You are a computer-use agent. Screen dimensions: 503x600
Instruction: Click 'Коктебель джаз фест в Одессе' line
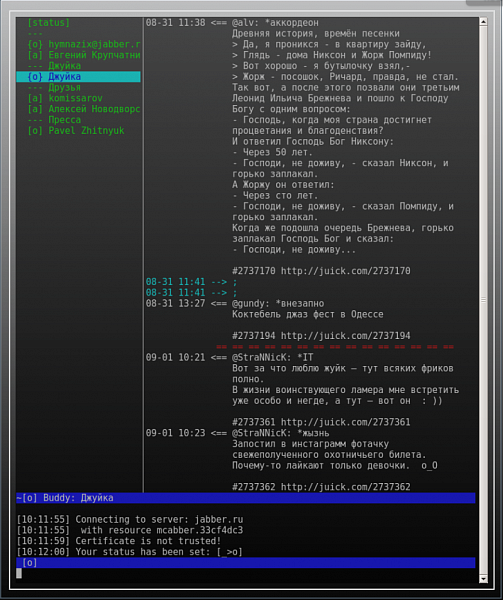[308, 314]
